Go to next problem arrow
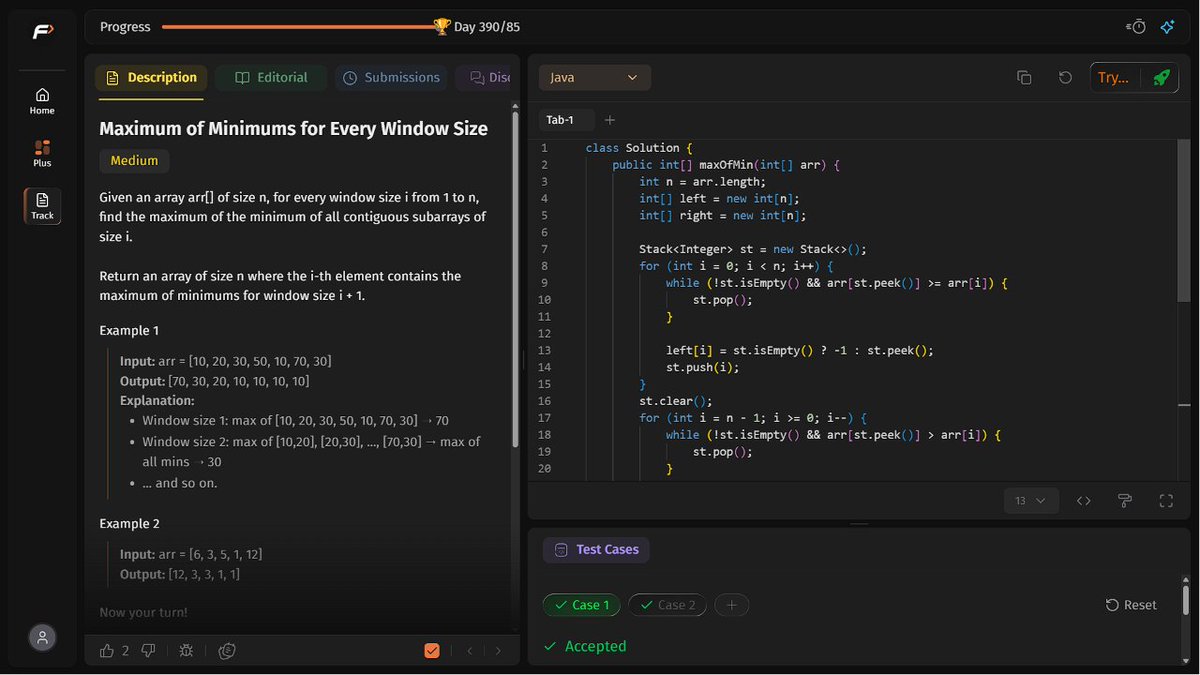This screenshot has width=1200, height=675. coord(498,650)
